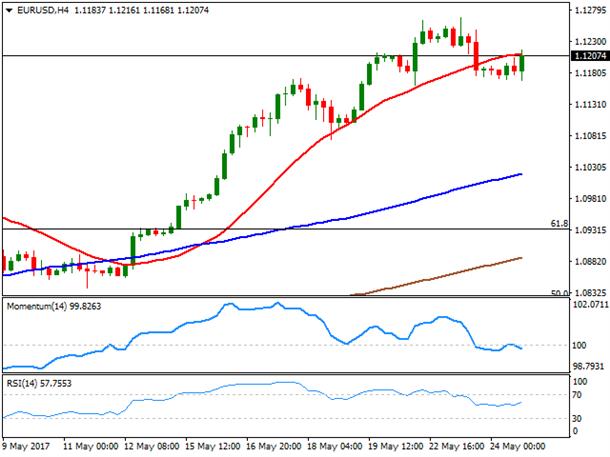
Task: Select the 11 May 00:00 time label
Action: point(90,446)
